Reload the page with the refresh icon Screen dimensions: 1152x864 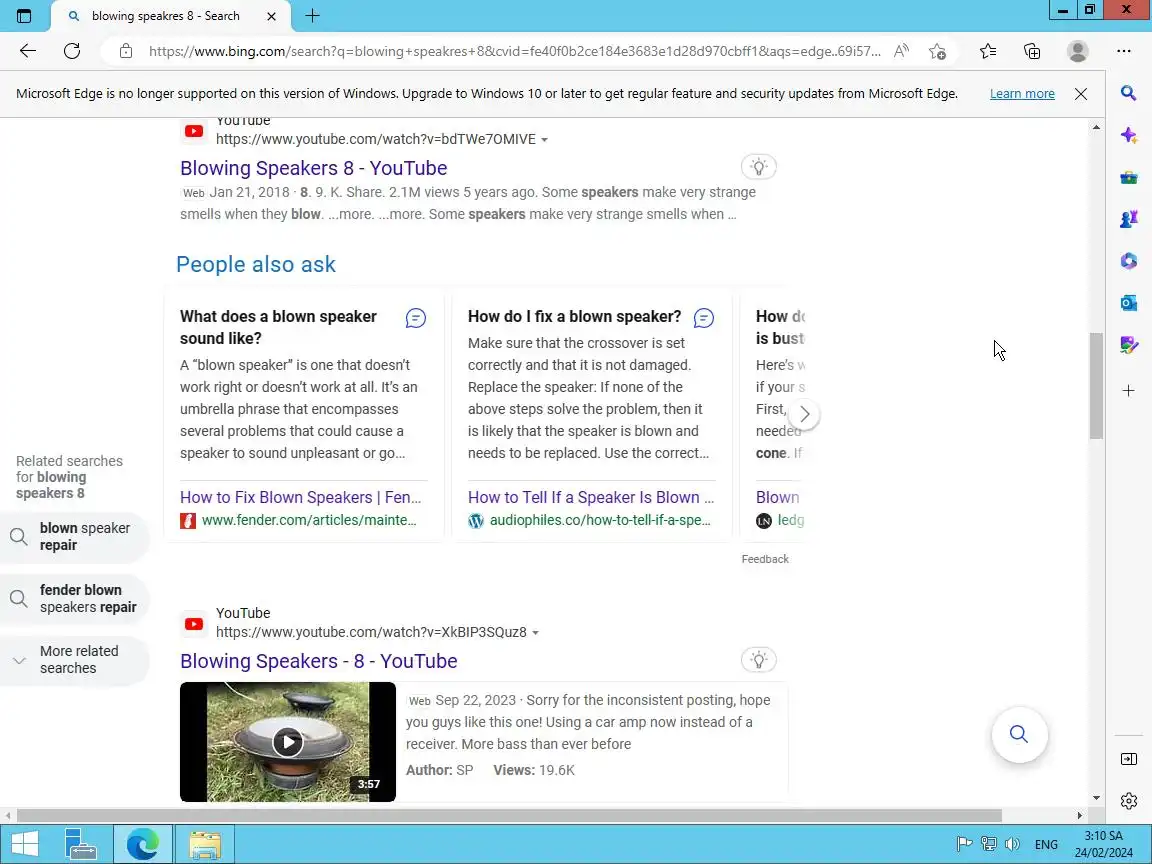tap(72, 51)
